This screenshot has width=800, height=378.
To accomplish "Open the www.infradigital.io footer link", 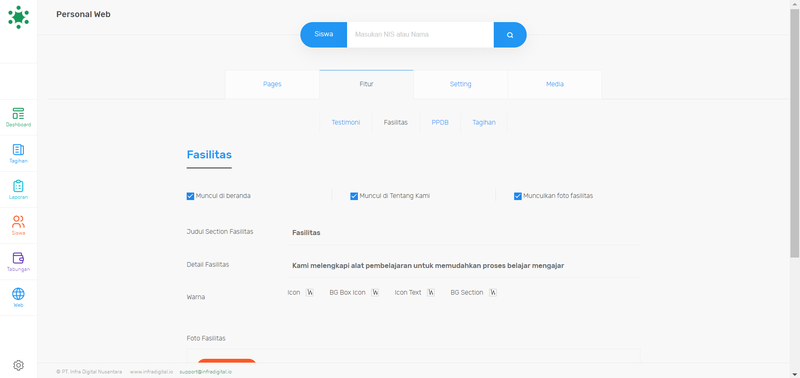I will 151,372.
